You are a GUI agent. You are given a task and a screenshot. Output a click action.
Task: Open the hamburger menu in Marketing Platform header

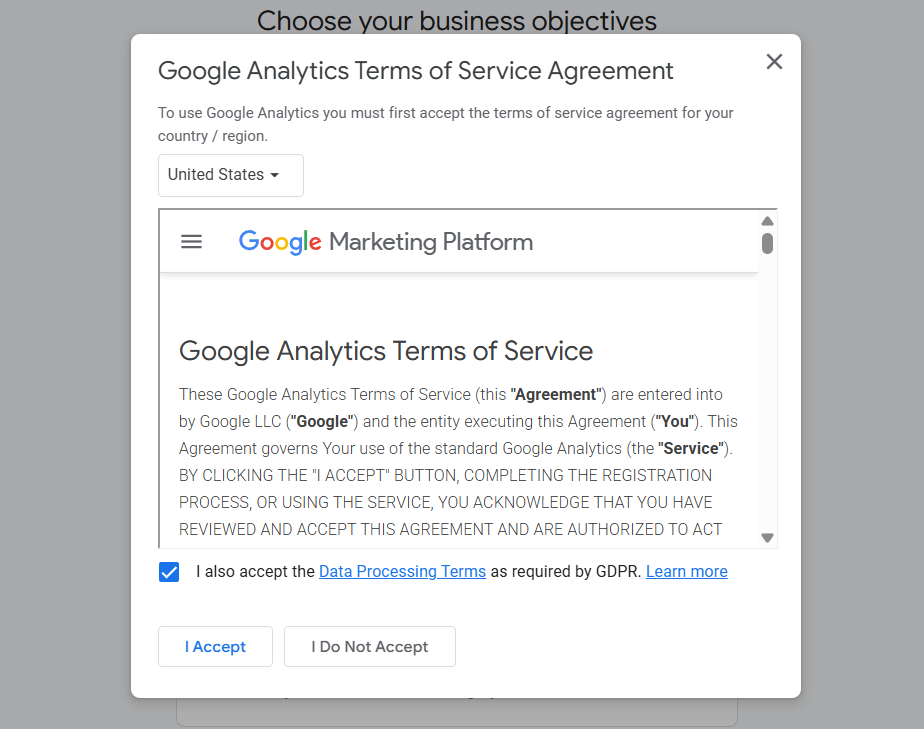(x=191, y=242)
